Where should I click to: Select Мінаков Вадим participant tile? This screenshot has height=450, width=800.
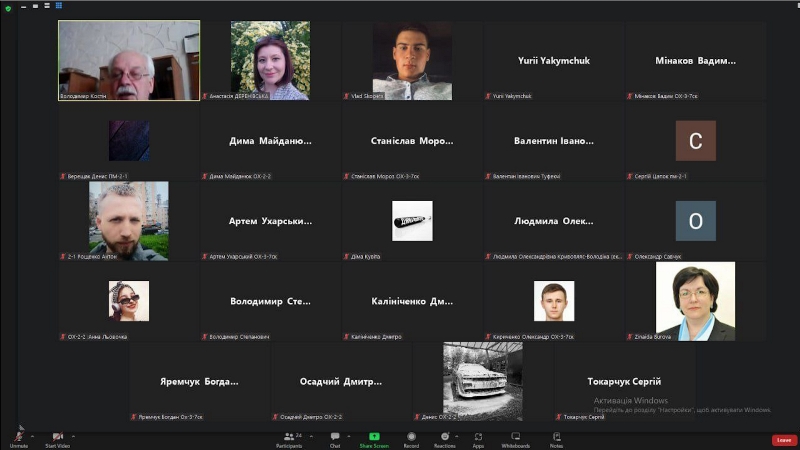[x=695, y=60]
